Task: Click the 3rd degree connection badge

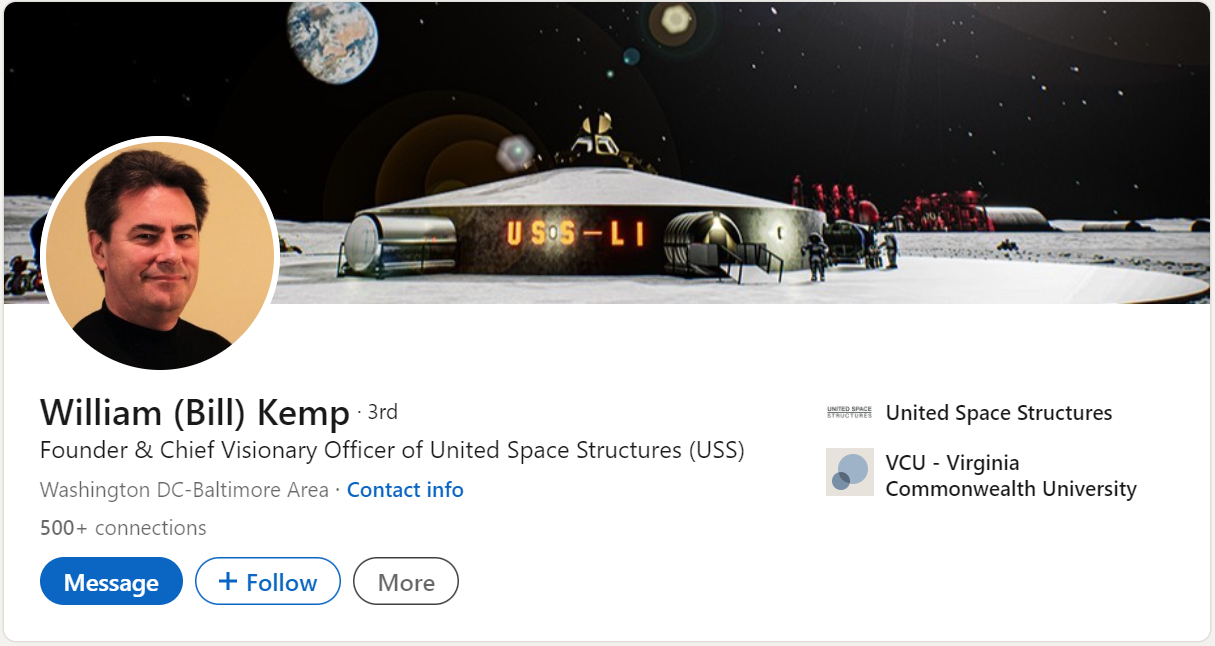Action: (x=382, y=412)
